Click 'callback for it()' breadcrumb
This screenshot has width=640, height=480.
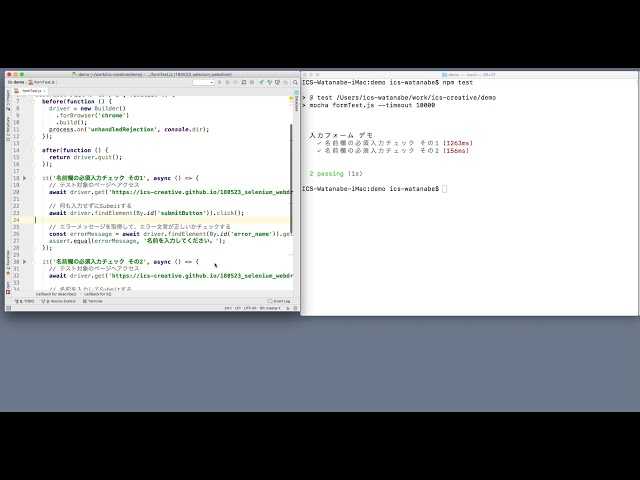click(98, 294)
